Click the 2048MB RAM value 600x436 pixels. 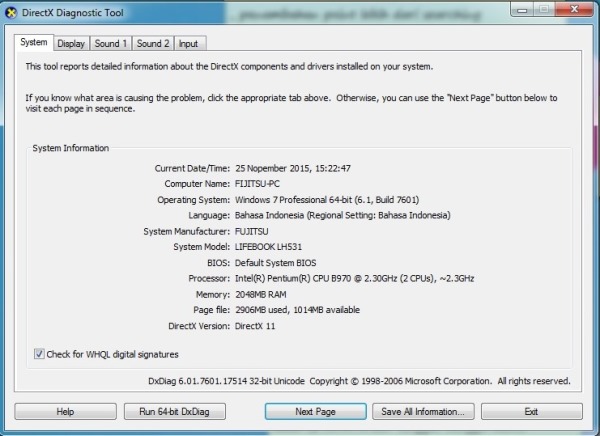point(261,294)
